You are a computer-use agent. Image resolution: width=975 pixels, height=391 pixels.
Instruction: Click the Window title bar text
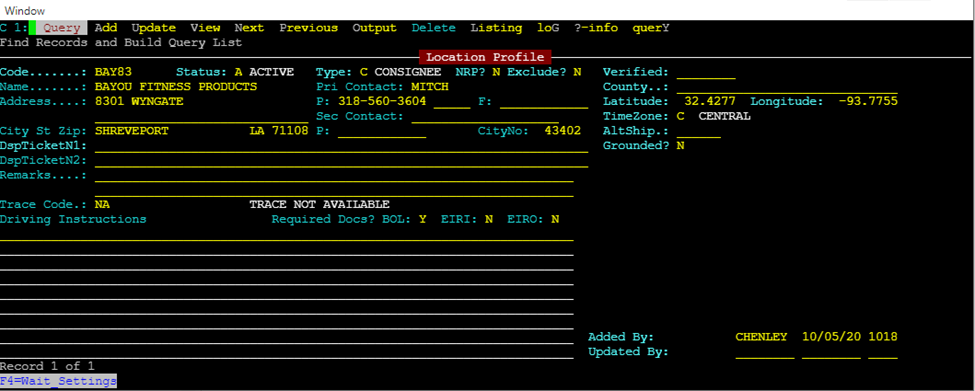[25, 11]
